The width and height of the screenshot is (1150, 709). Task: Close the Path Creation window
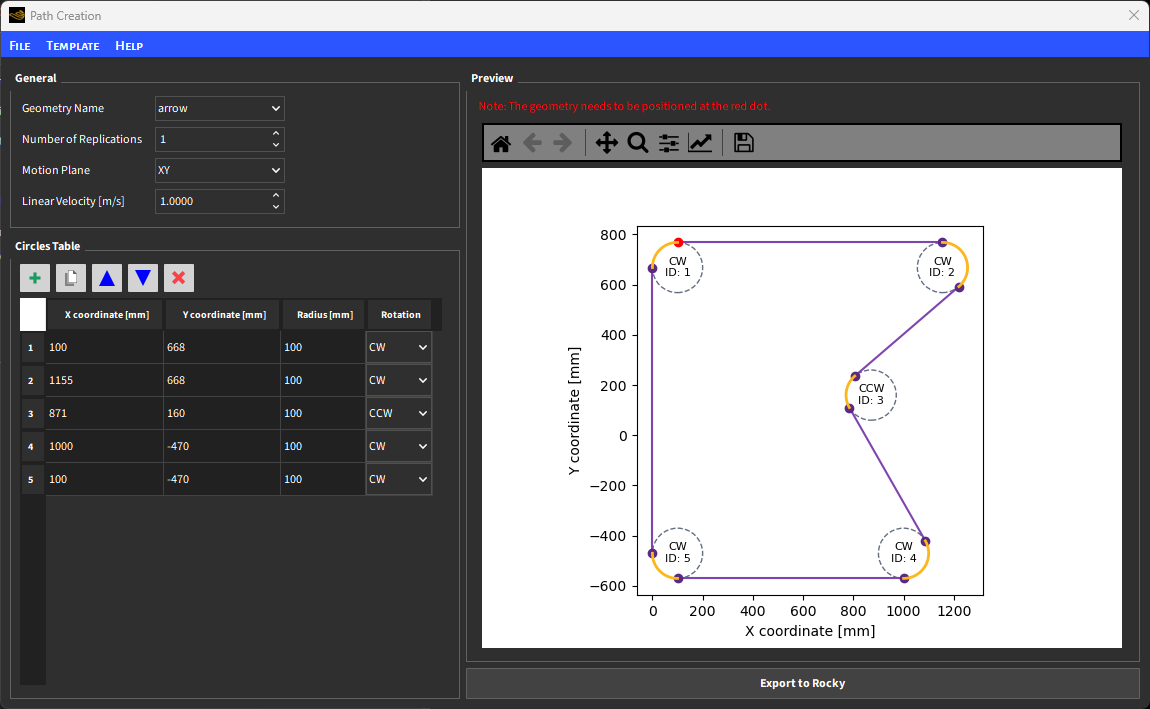point(1133,15)
